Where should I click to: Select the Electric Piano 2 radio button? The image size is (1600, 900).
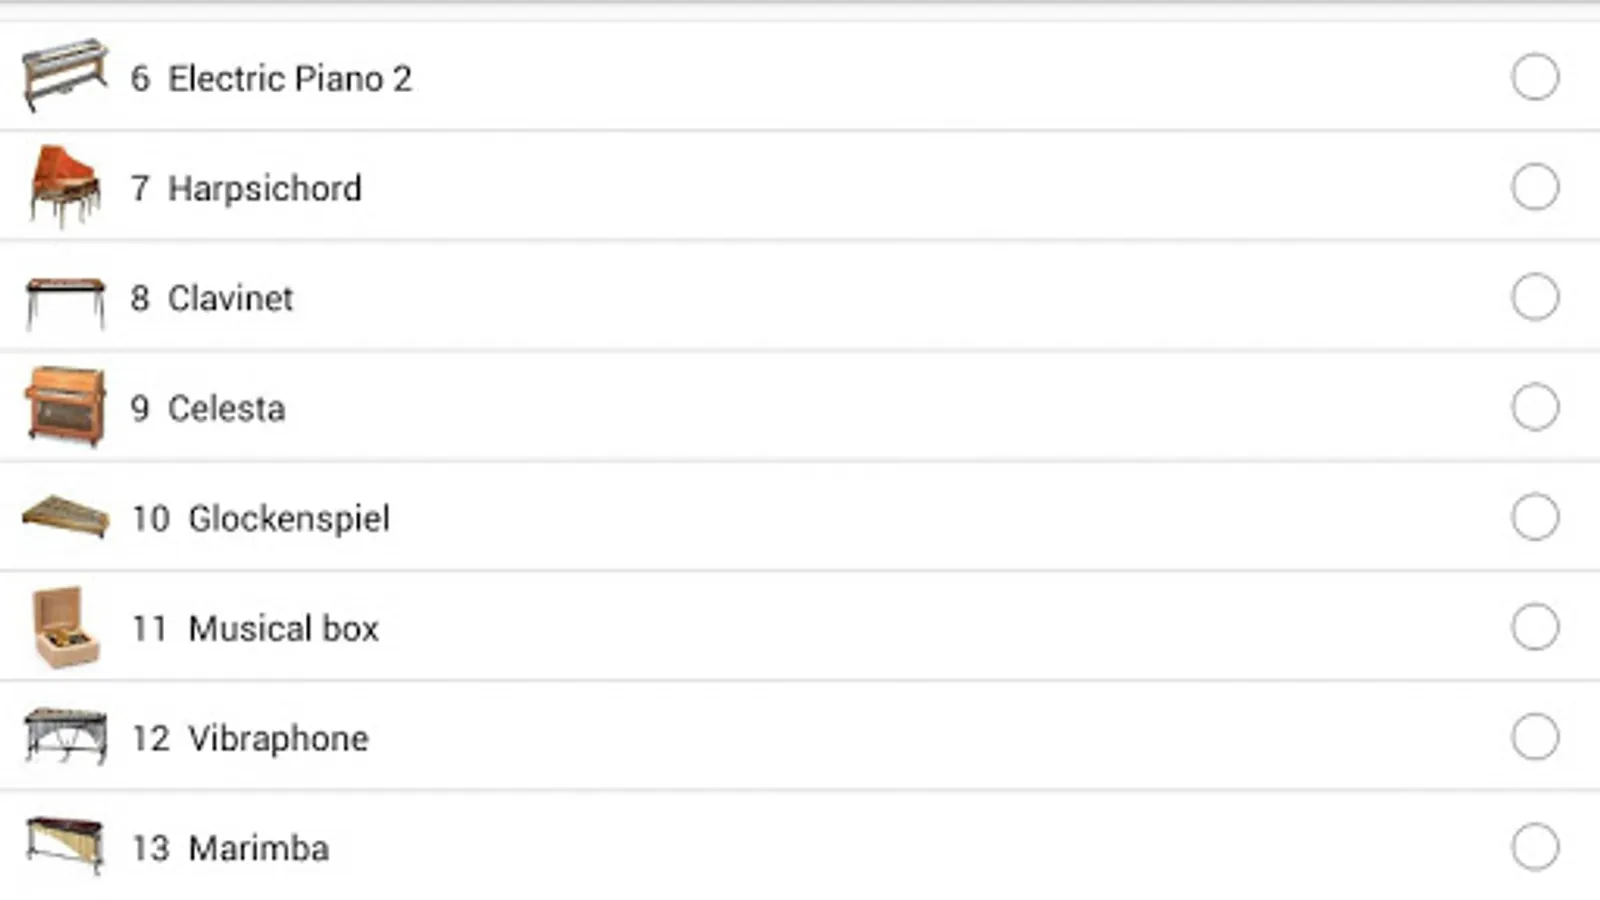tap(1534, 77)
